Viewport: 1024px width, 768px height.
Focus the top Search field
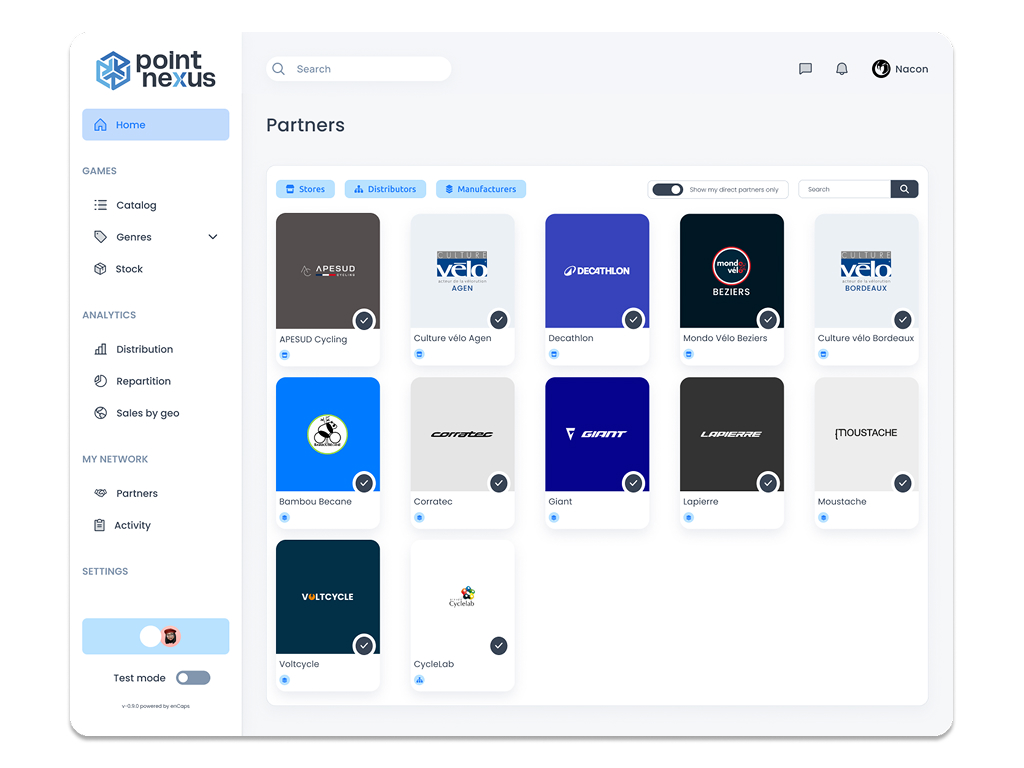click(359, 69)
